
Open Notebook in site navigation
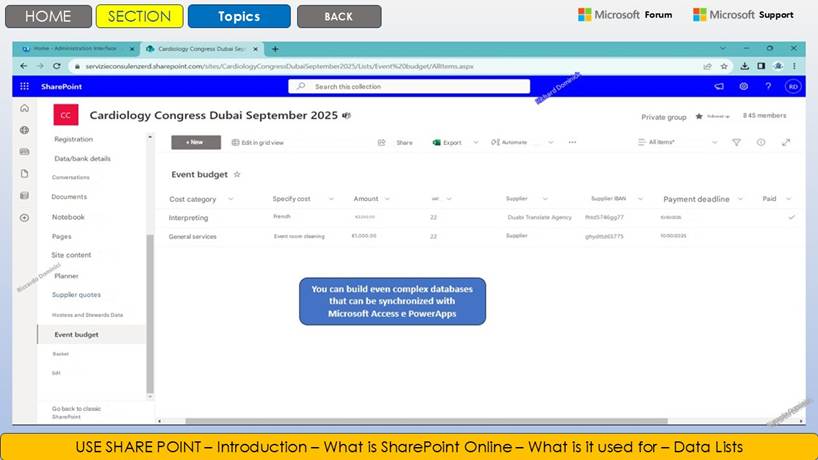point(68,217)
